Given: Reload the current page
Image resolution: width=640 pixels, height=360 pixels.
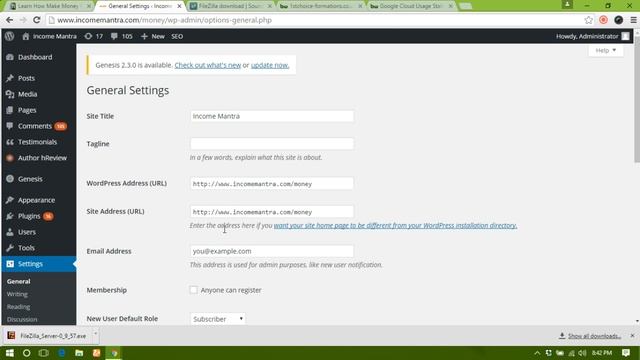Looking at the screenshot, I should [37, 20].
